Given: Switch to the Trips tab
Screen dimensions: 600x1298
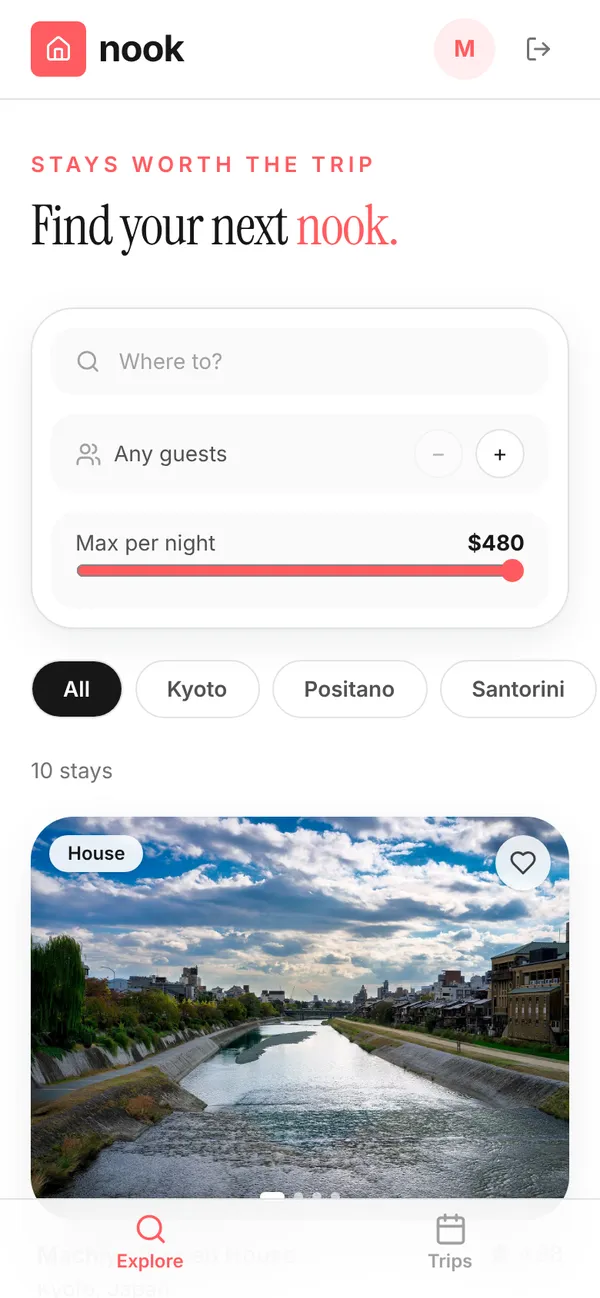Looking at the screenshot, I should 450,1243.
